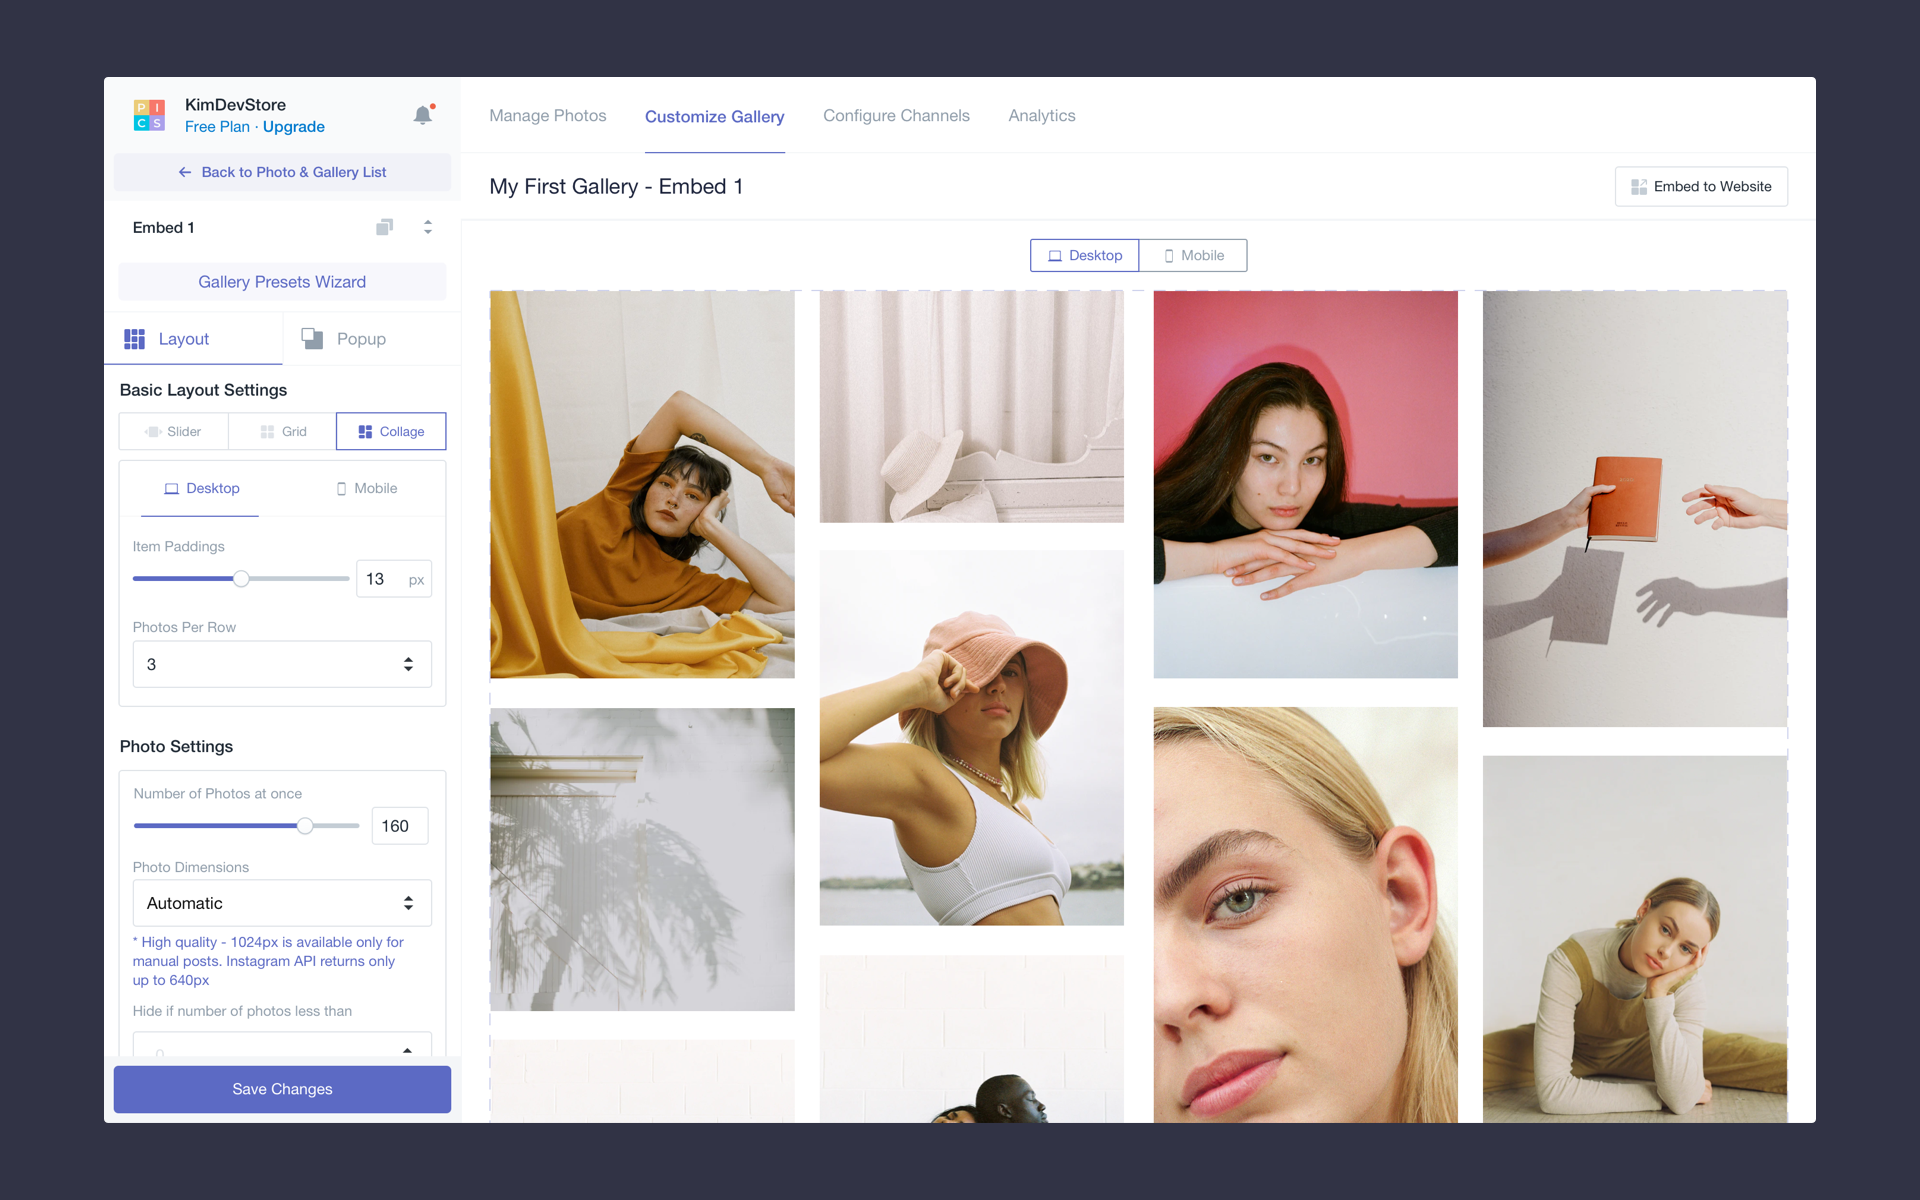Go to Configure Channels tab
This screenshot has height=1200, width=1920.
(896, 116)
